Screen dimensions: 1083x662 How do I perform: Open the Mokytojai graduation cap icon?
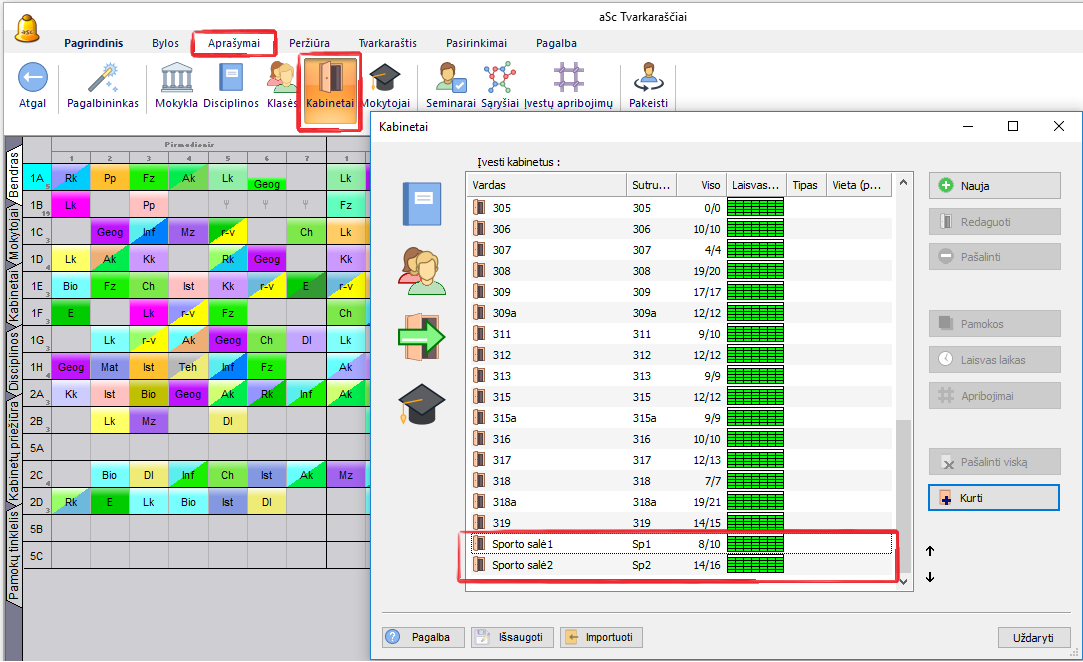click(385, 78)
